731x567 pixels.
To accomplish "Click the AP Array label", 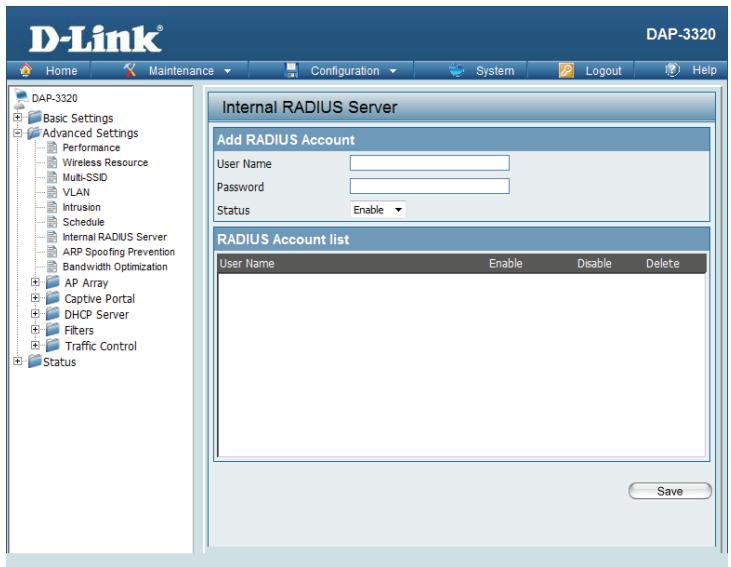I will coord(86,283).
